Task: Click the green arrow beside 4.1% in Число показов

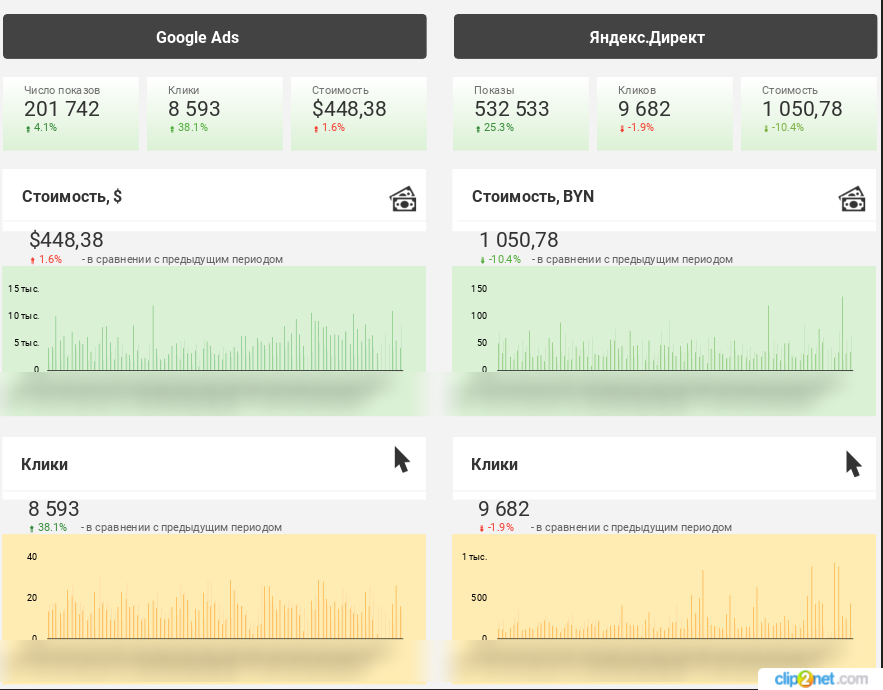Action: (x=28, y=128)
